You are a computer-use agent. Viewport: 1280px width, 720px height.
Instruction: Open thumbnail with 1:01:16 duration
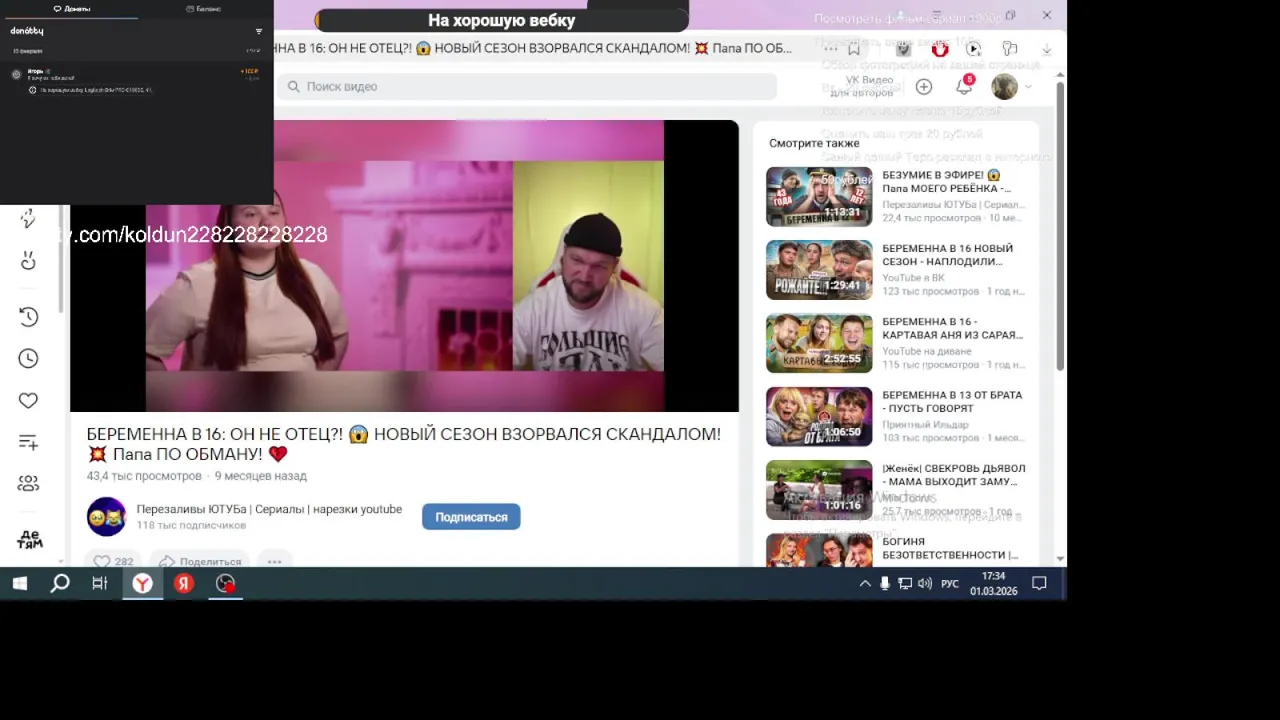pos(819,490)
